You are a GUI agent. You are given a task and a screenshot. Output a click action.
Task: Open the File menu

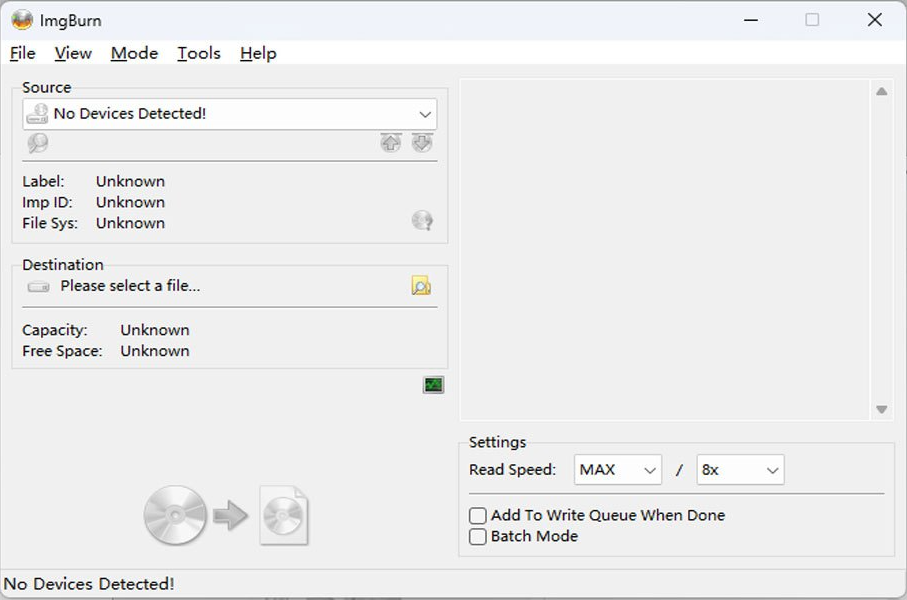23,53
